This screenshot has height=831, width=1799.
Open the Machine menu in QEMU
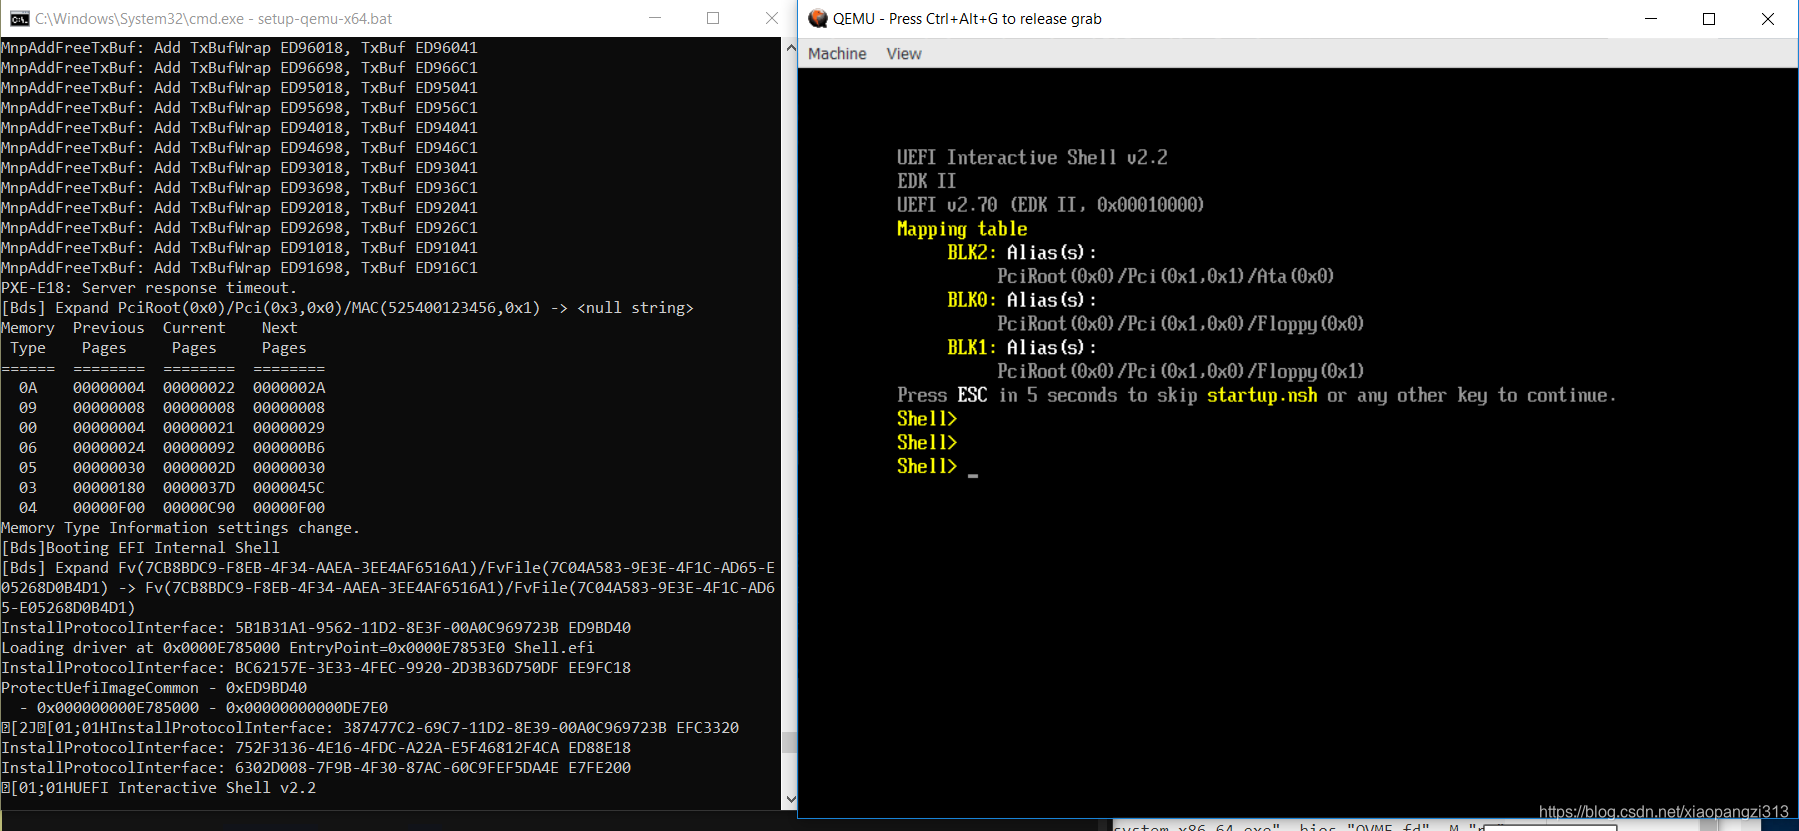pos(837,54)
